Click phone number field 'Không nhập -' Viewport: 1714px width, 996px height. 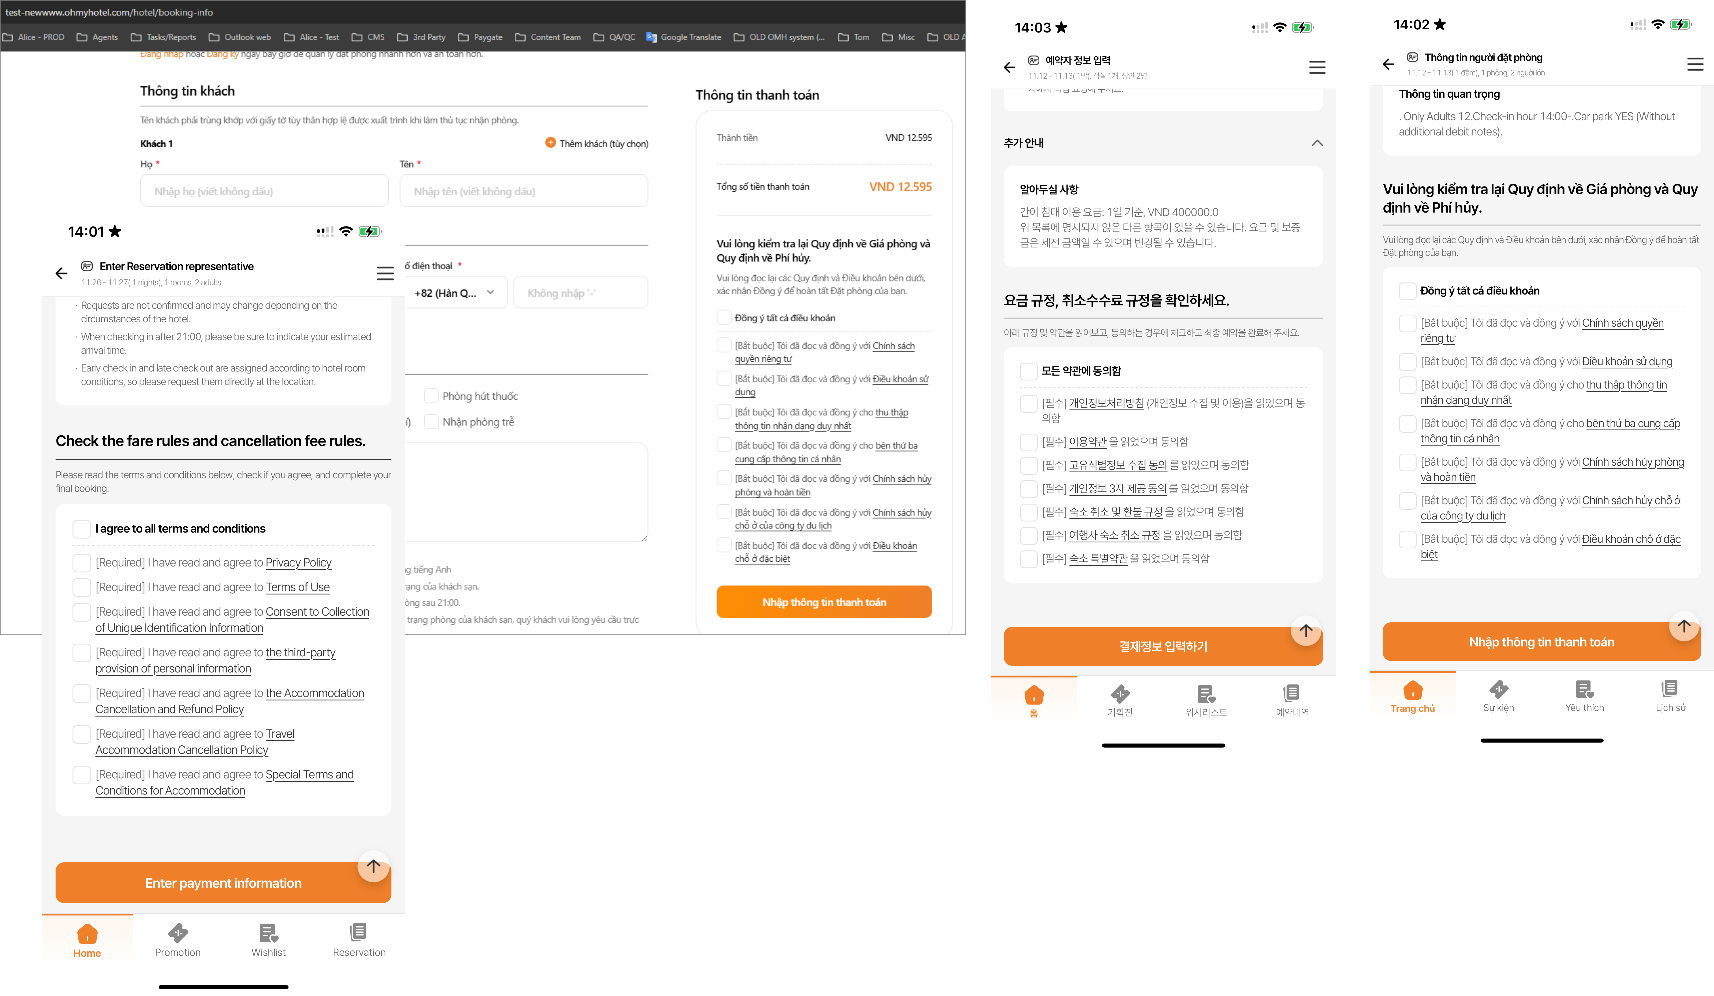click(580, 293)
